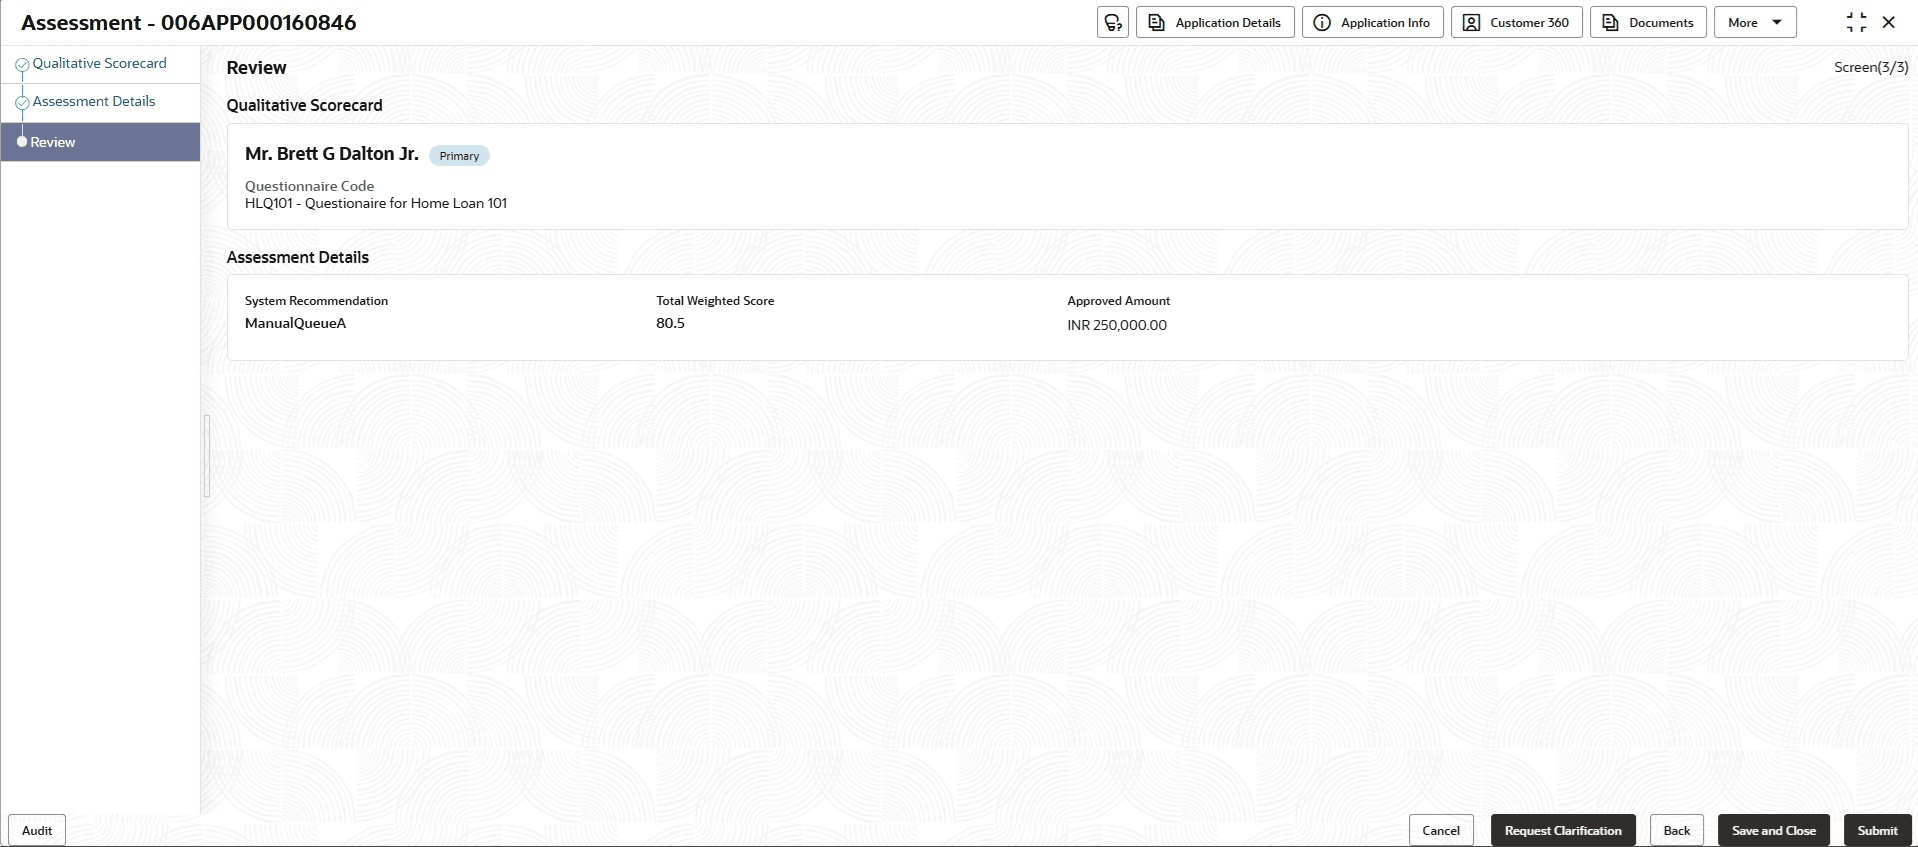
Task: Open Documents button
Action: click(1648, 22)
